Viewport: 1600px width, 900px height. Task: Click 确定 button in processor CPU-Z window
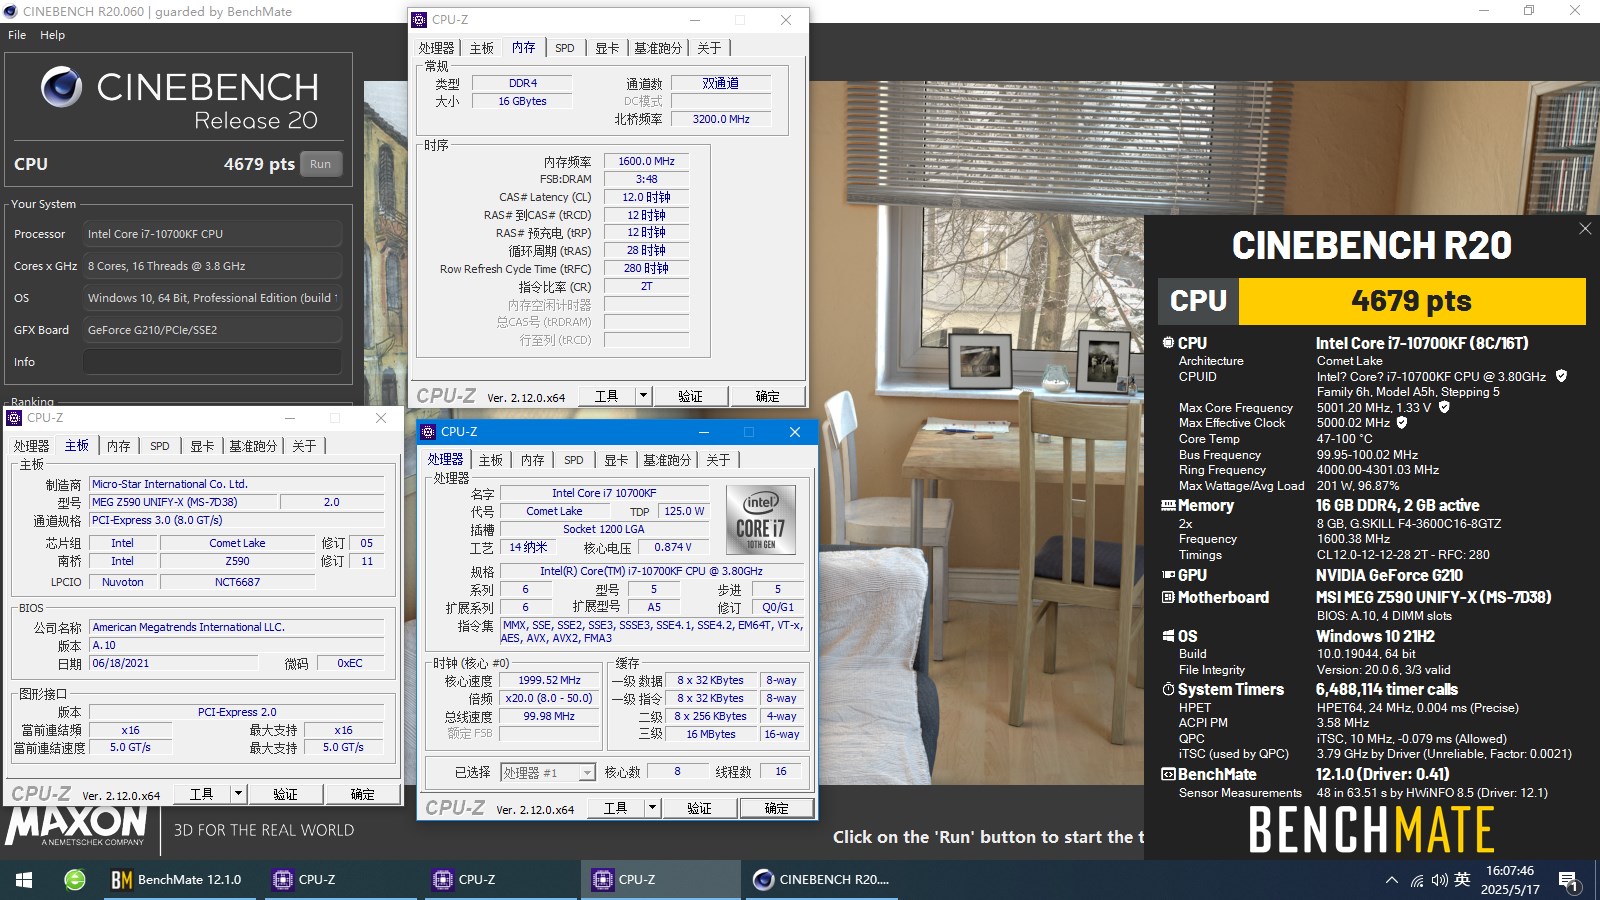click(x=776, y=808)
